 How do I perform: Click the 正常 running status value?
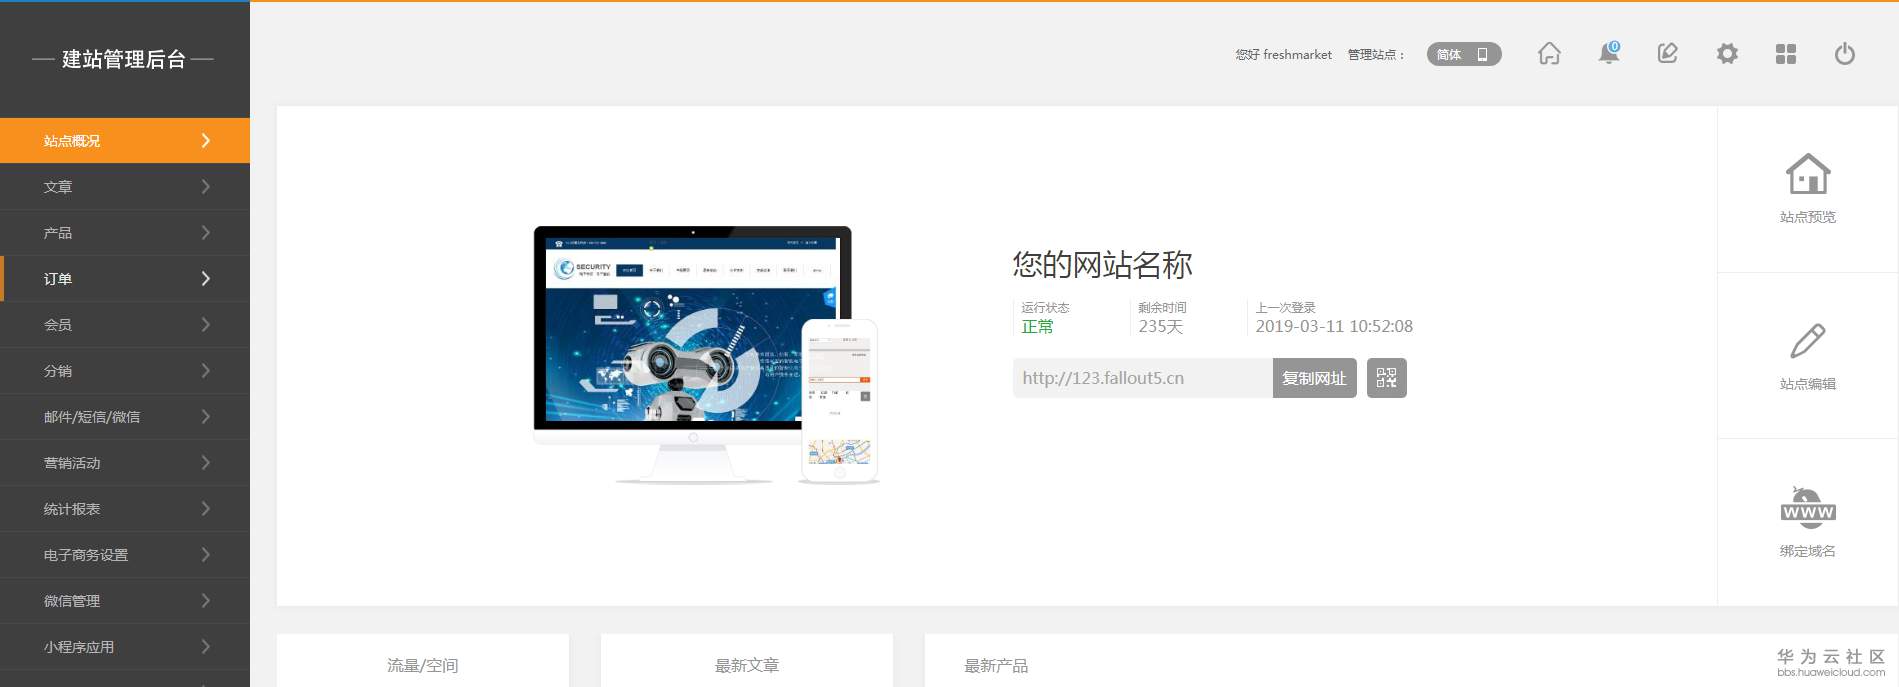1037,327
